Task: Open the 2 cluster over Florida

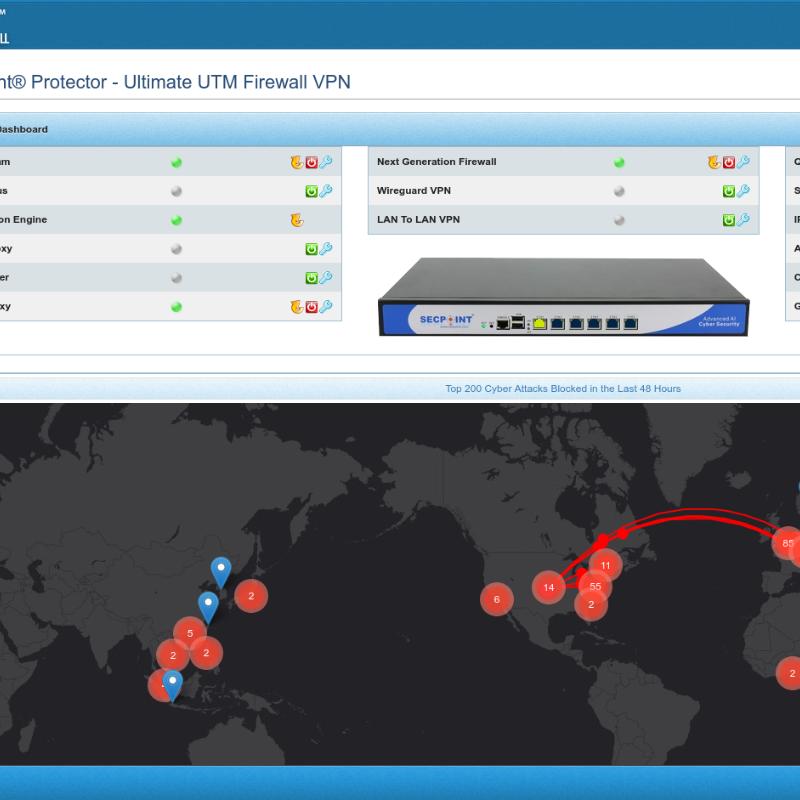Action: (591, 605)
